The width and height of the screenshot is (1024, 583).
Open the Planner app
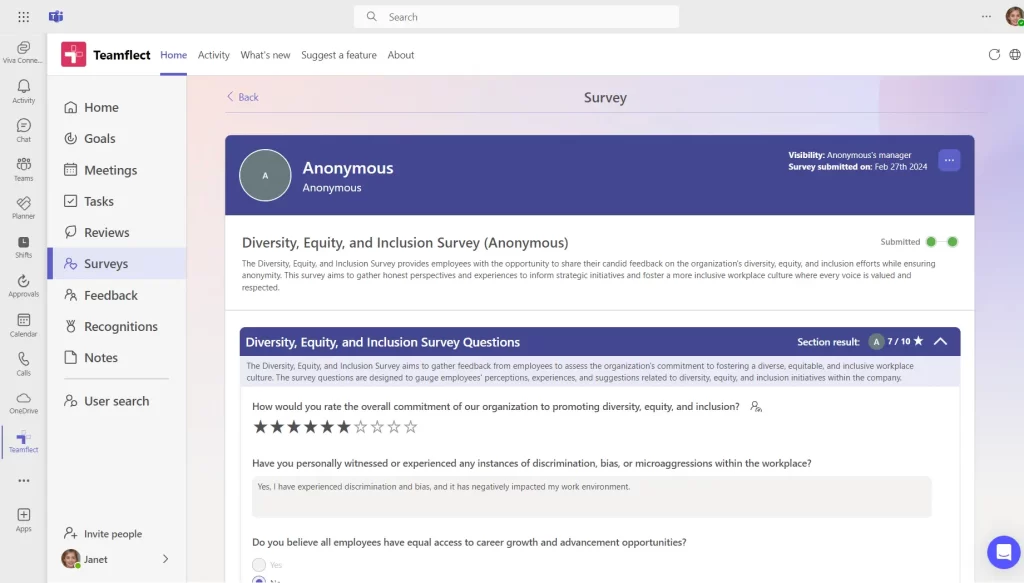click(24, 208)
